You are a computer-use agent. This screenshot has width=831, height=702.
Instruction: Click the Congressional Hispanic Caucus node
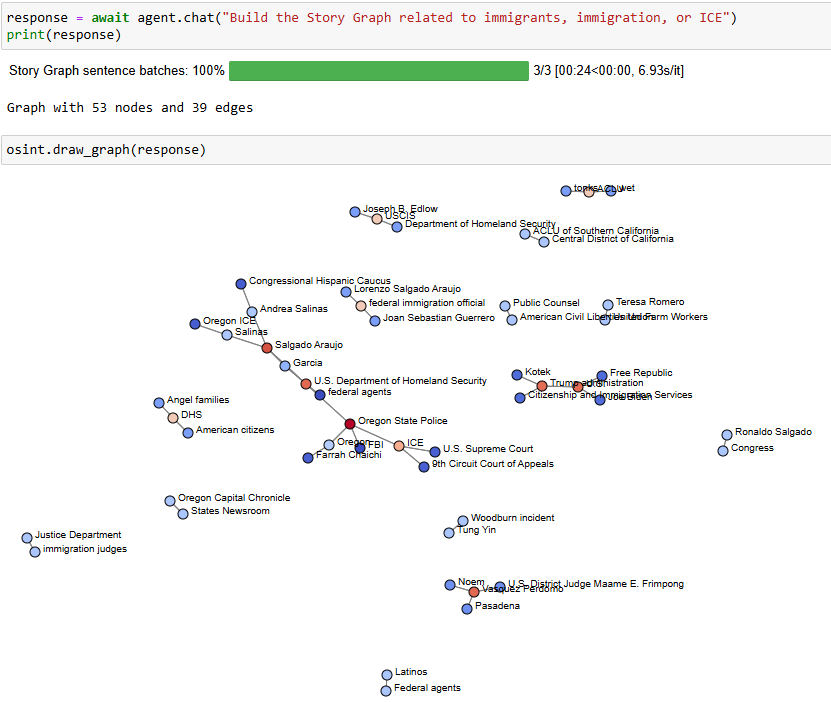pos(241,284)
